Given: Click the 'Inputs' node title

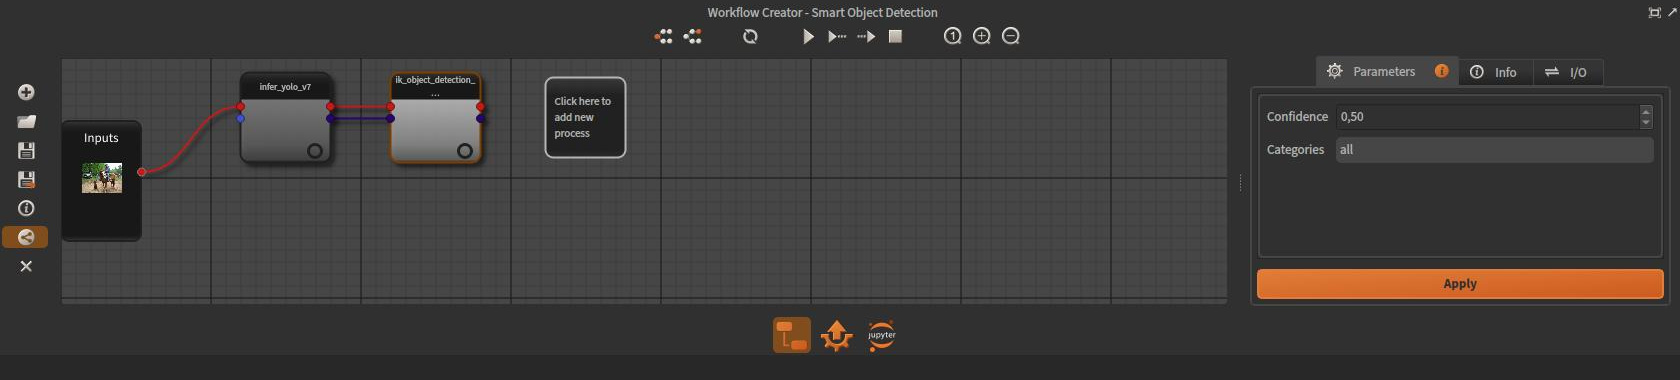Looking at the screenshot, I should pyautogui.click(x=101, y=138).
